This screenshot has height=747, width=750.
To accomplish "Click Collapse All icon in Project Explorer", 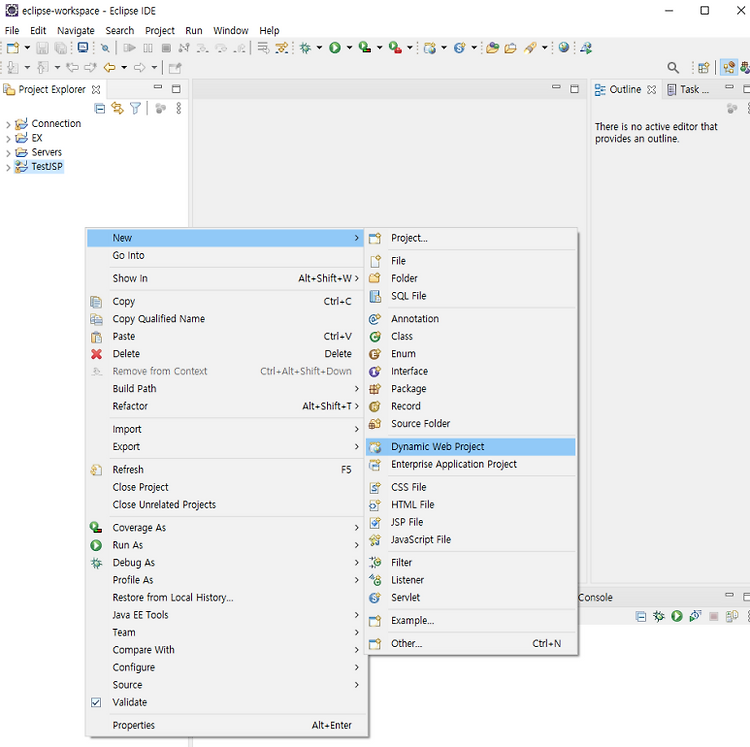I will tap(99, 109).
